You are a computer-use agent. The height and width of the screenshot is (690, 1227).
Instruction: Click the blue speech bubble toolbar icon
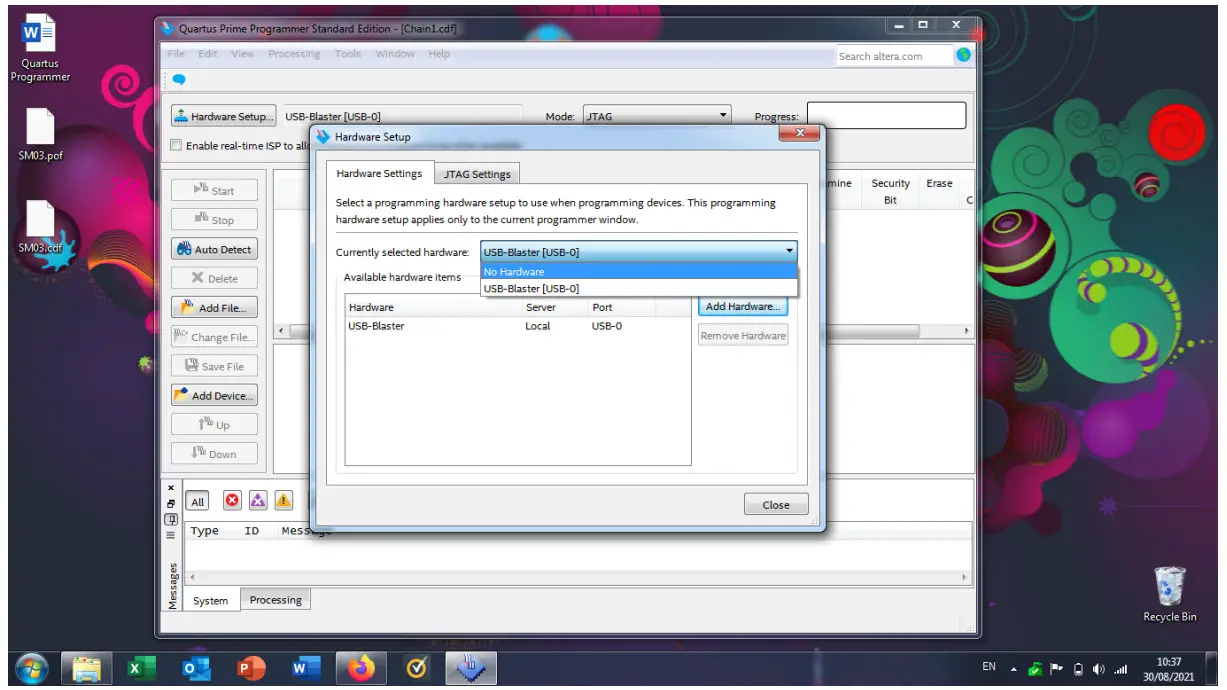(179, 80)
